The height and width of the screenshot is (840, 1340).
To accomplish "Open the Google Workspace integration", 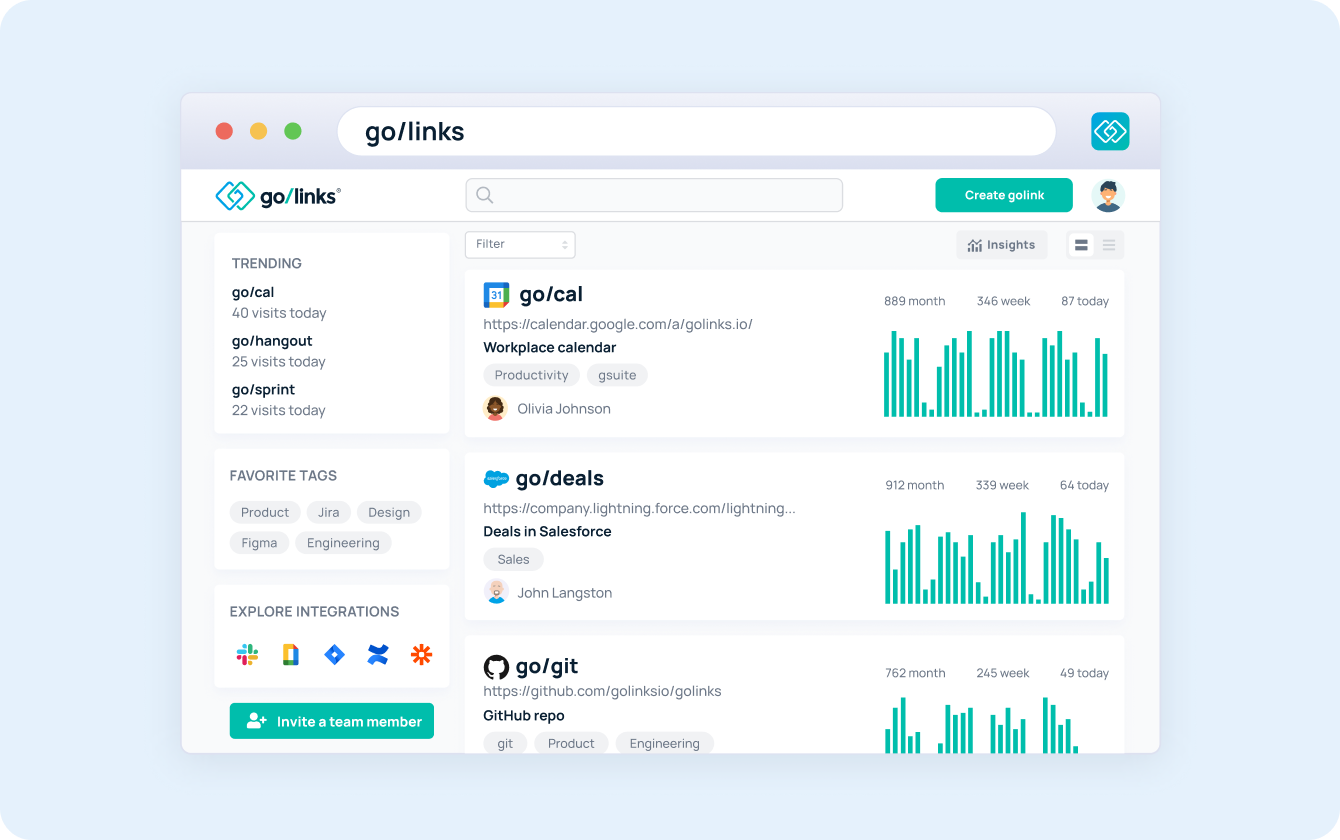I will pyautogui.click(x=290, y=655).
